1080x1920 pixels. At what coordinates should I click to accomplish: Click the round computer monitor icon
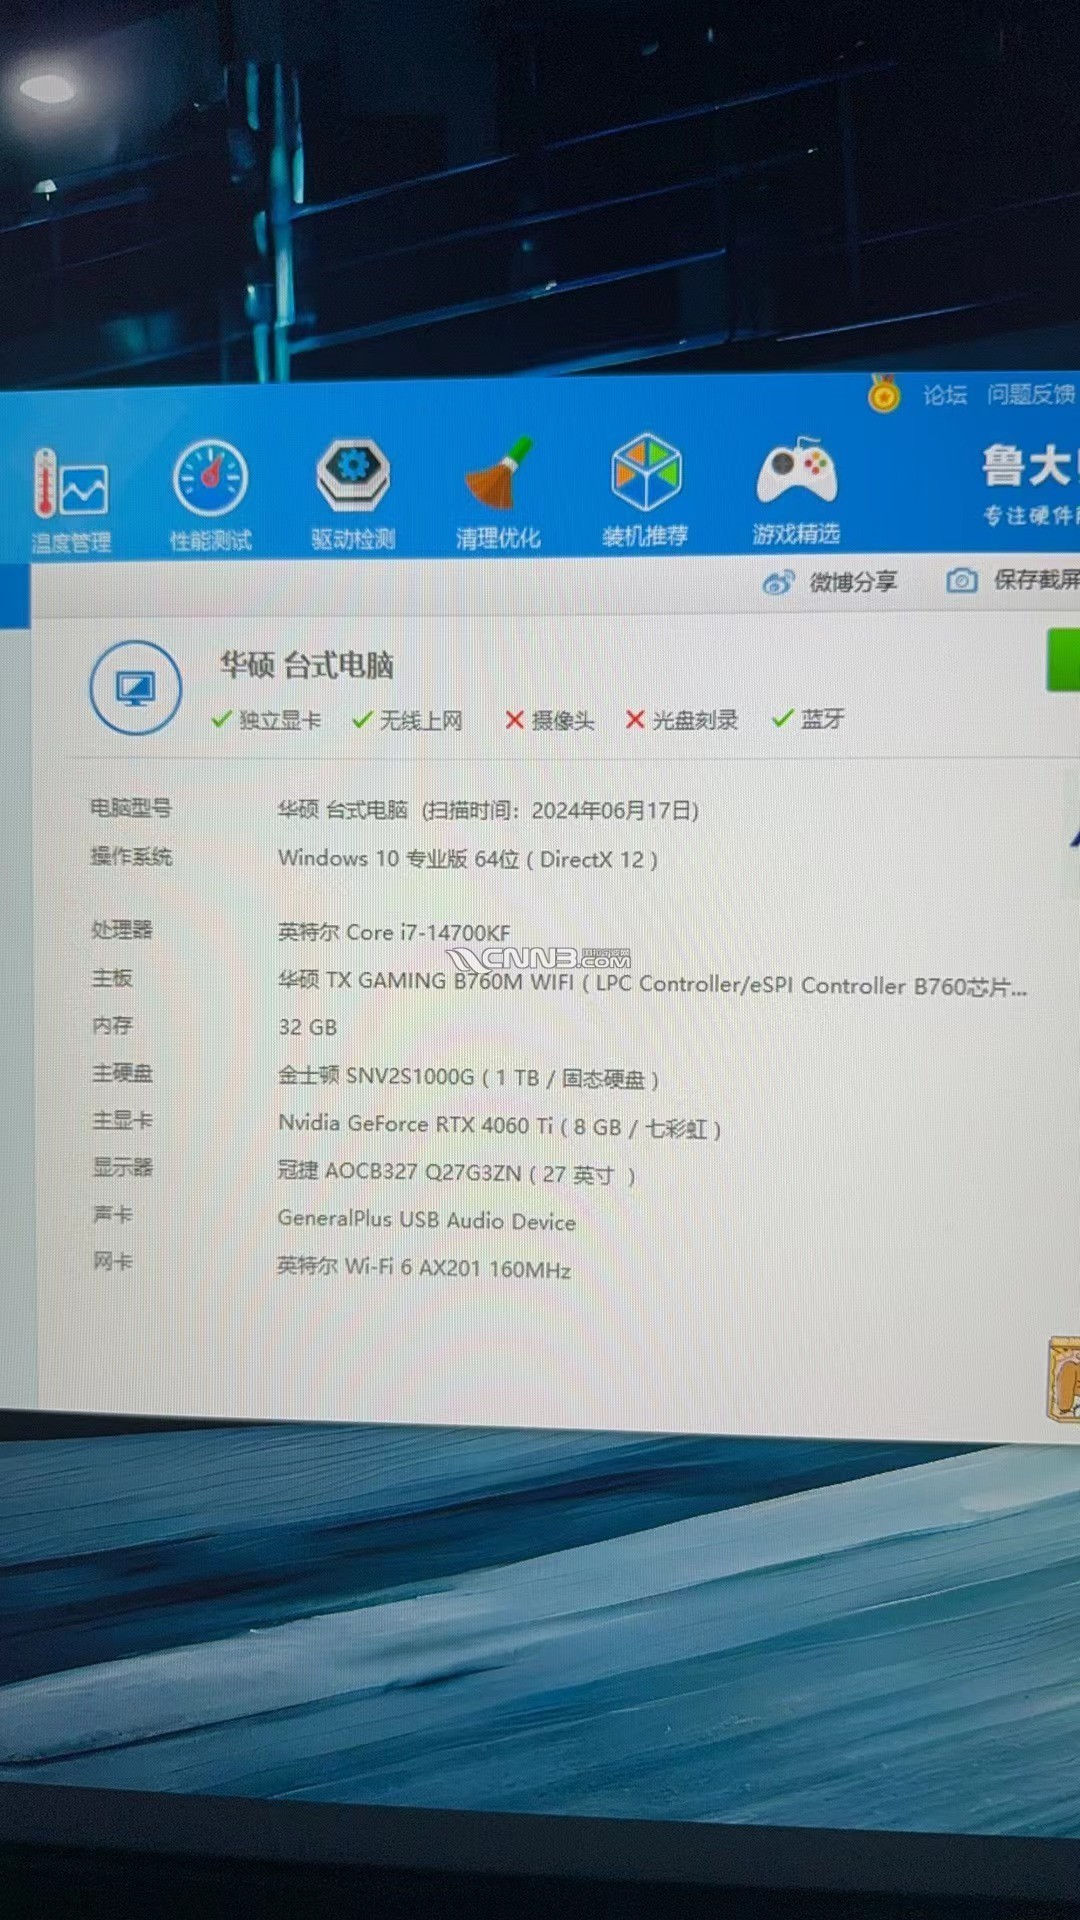136,688
